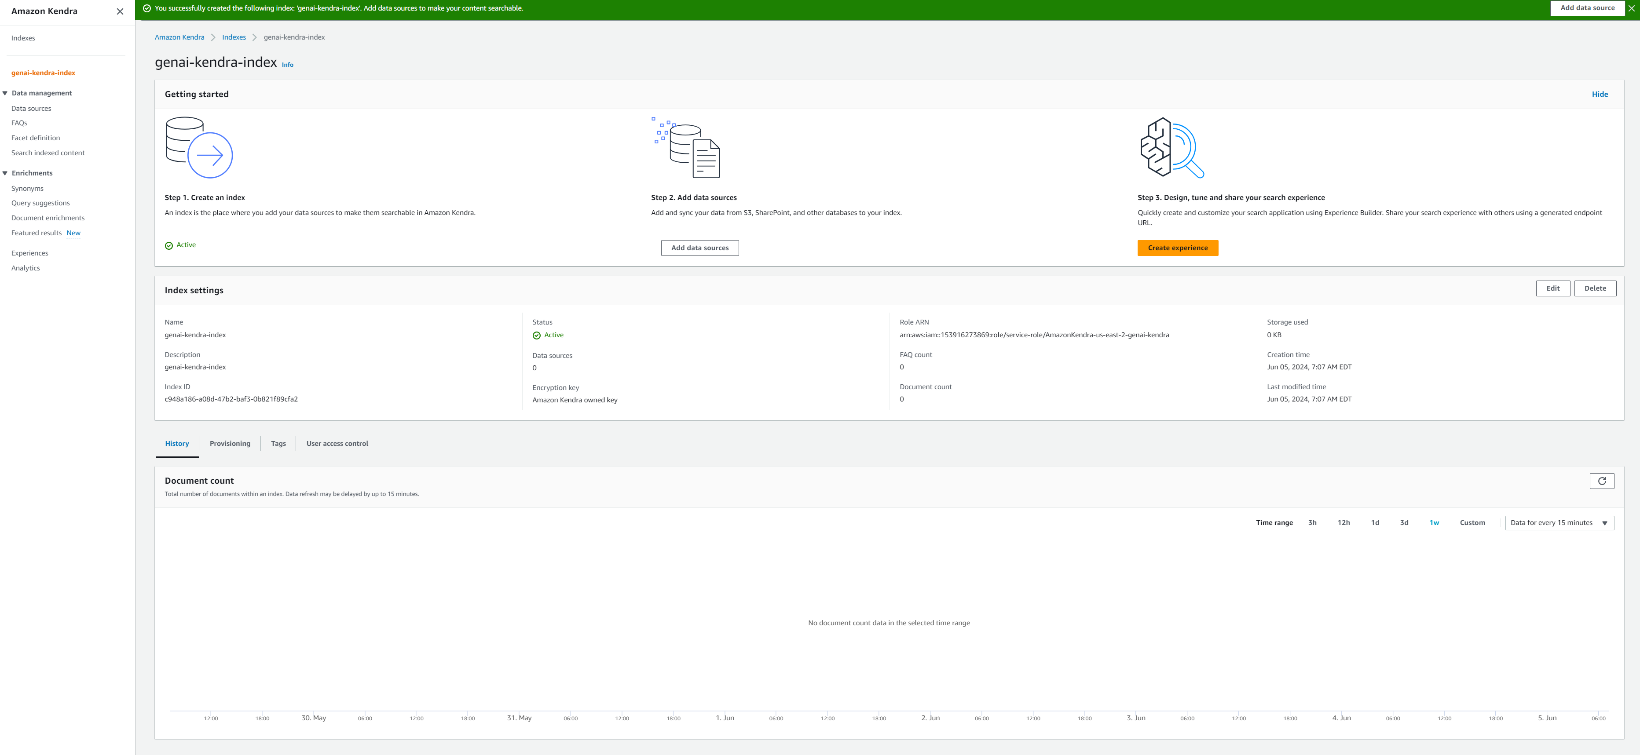Click the 31. May label on the chart axis
Screen dimensions: 1640x755
click(x=519, y=718)
